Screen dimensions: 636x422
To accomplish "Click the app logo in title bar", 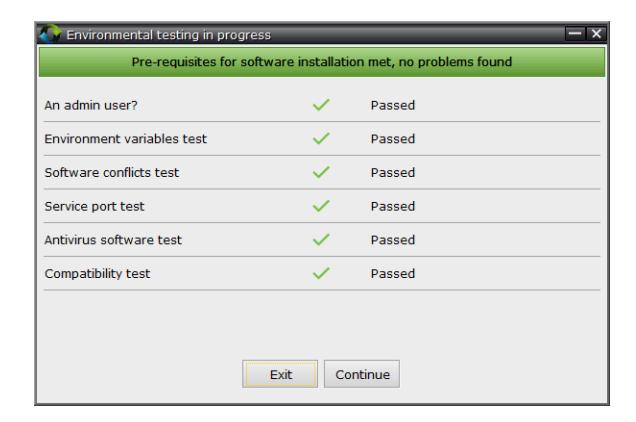I will (x=50, y=34).
